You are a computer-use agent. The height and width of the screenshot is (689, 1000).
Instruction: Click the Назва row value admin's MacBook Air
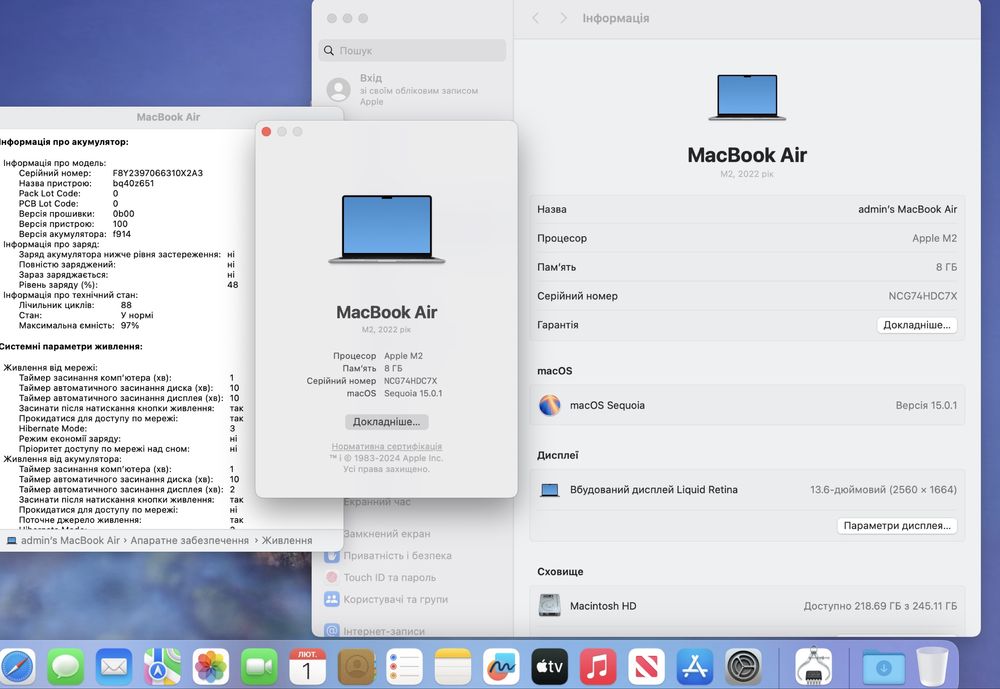[x=907, y=209]
